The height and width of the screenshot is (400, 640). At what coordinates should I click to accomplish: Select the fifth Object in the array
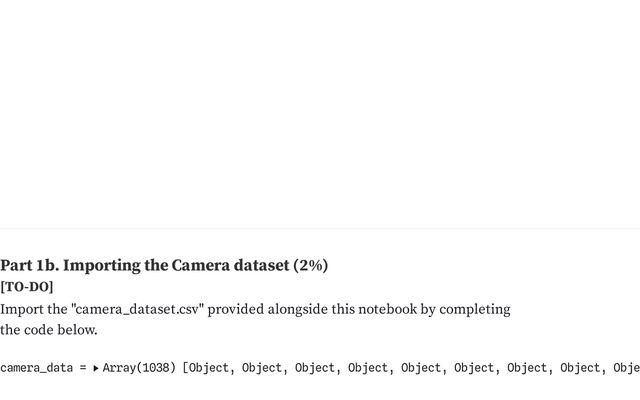[420, 368]
